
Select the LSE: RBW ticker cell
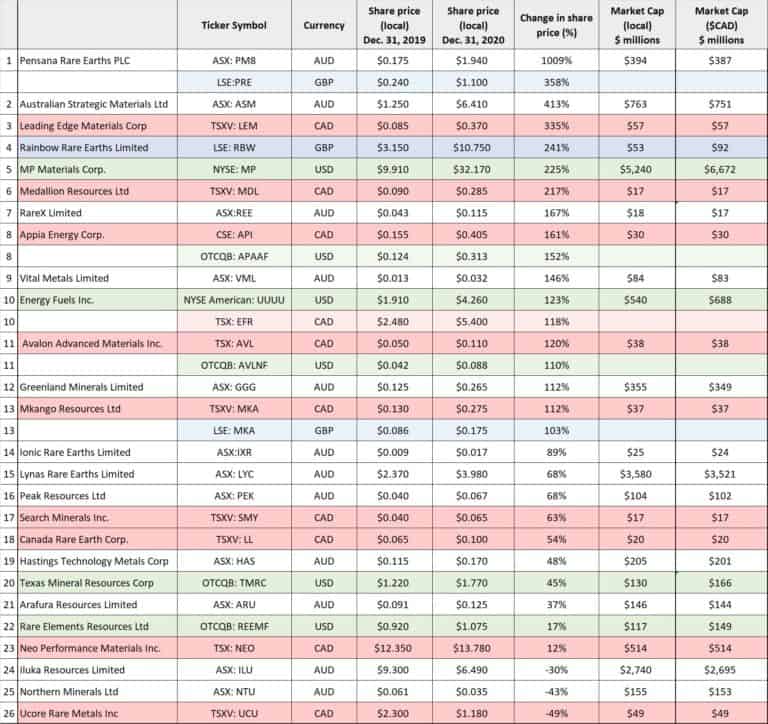pyautogui.click(x=234, y=147)
